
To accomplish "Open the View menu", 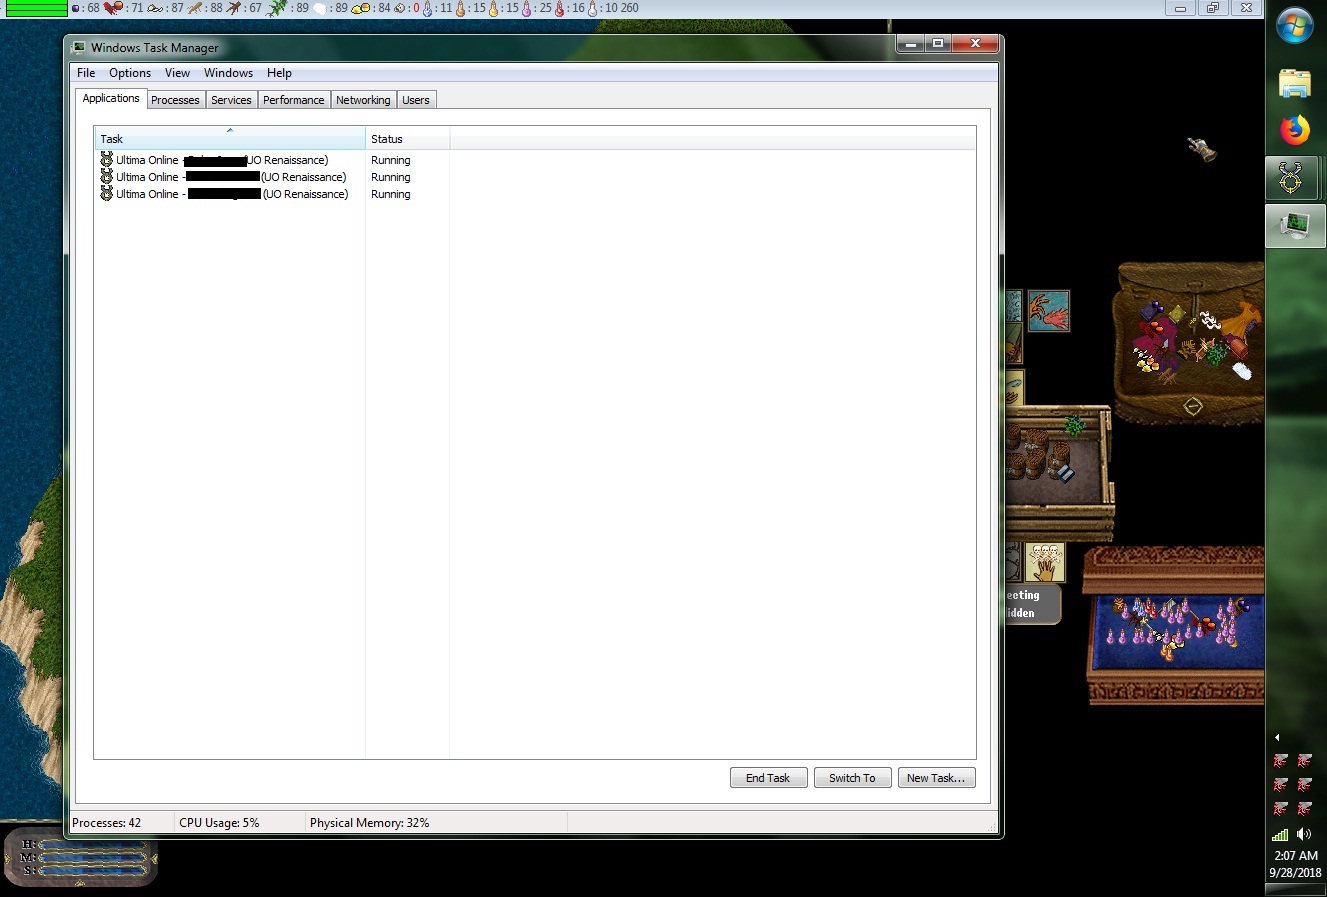I will point(177,73).
